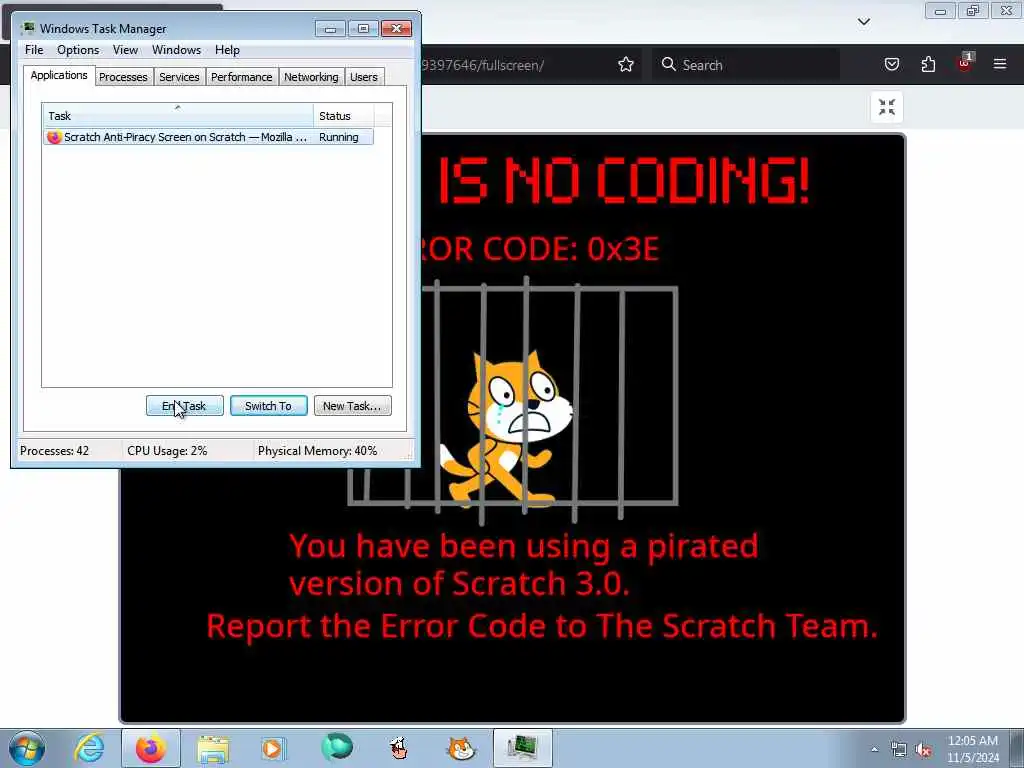Open the Windows menu in Task Manager
This screenshot has height=768, width=1024.
(x=176, y=50)
